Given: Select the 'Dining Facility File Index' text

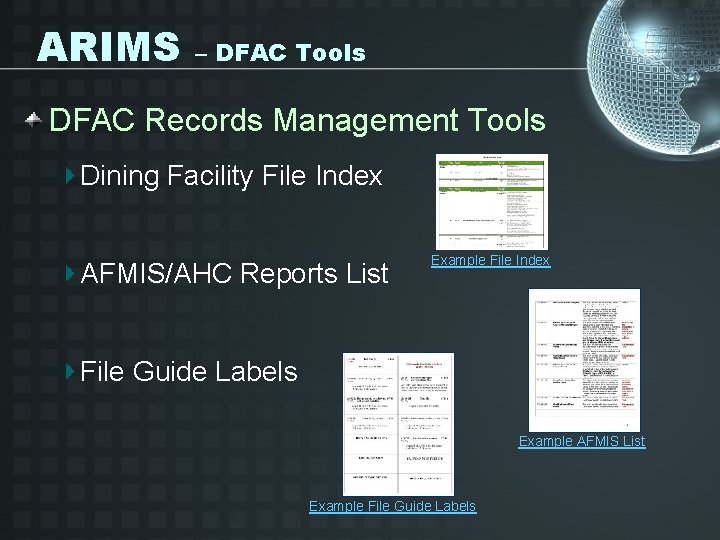Looking at the screenshot, I should (231, 176).
